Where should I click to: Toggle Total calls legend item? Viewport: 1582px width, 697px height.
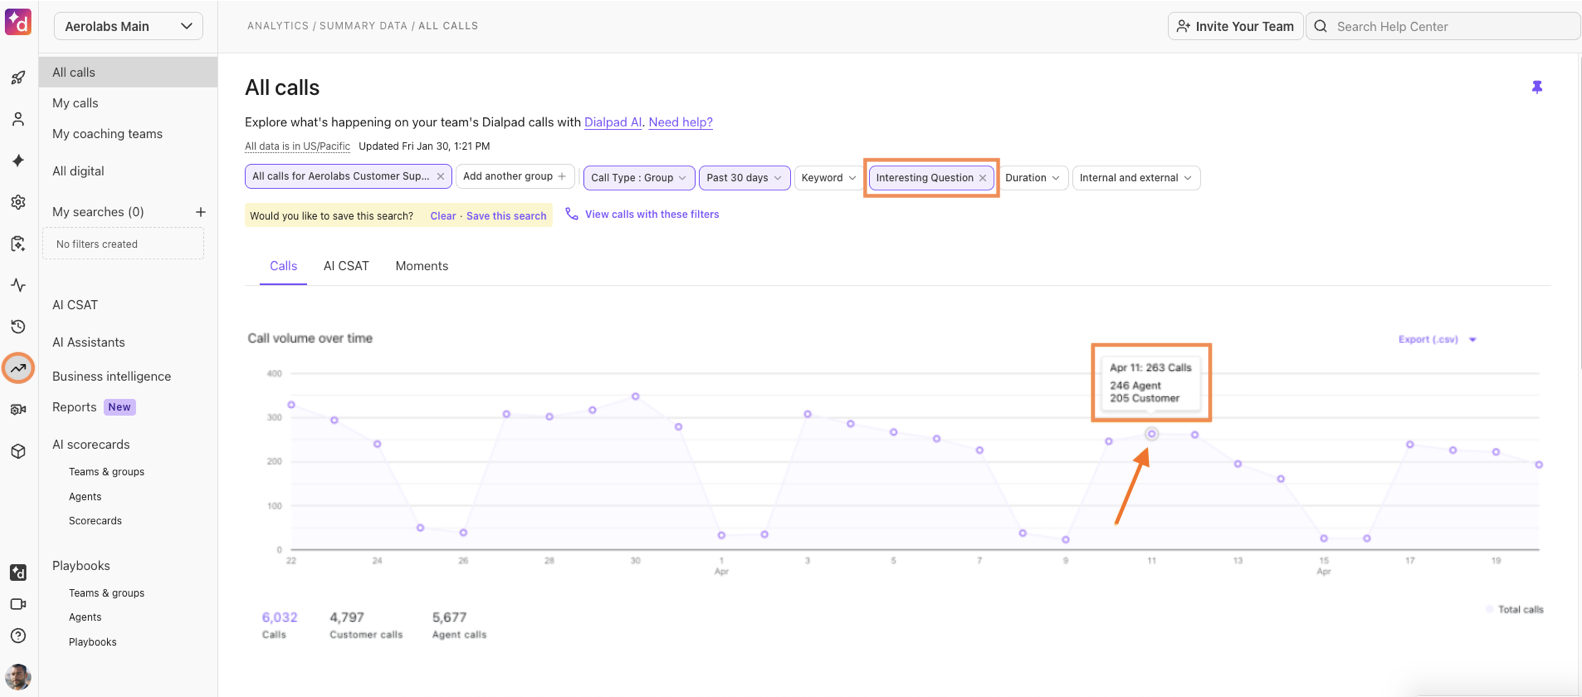point(1516,609)
